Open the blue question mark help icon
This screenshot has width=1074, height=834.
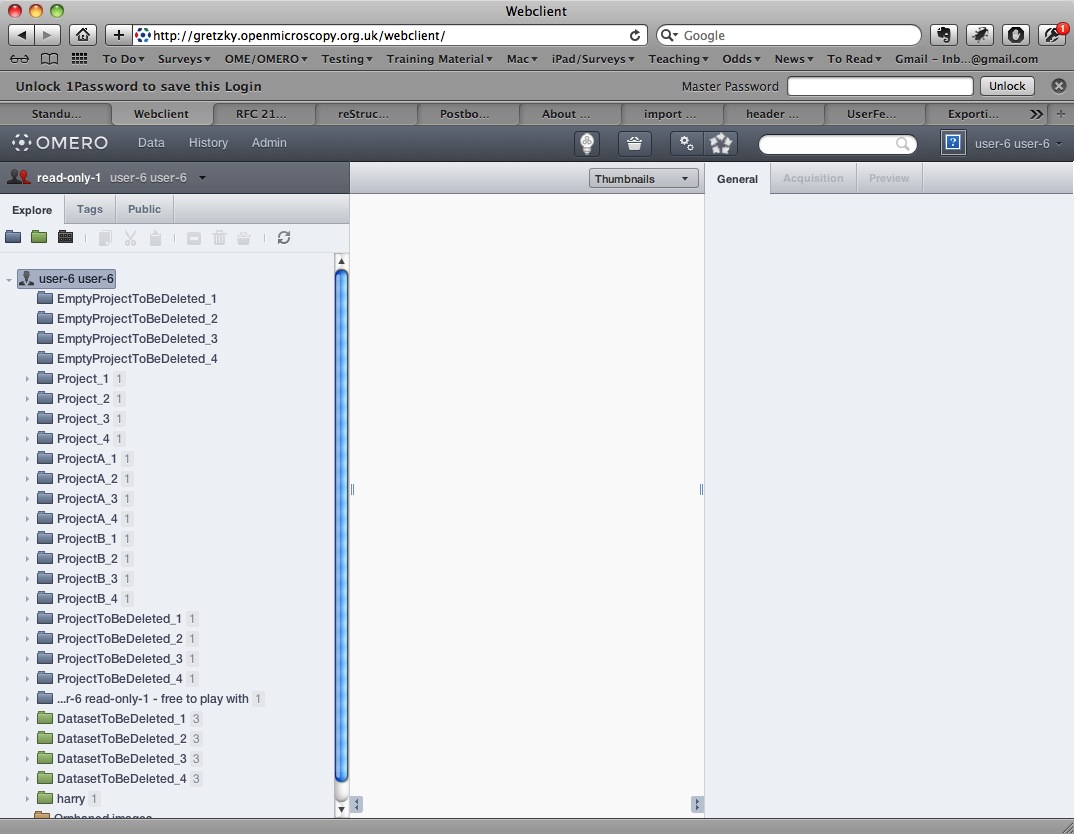coord(953,144)
